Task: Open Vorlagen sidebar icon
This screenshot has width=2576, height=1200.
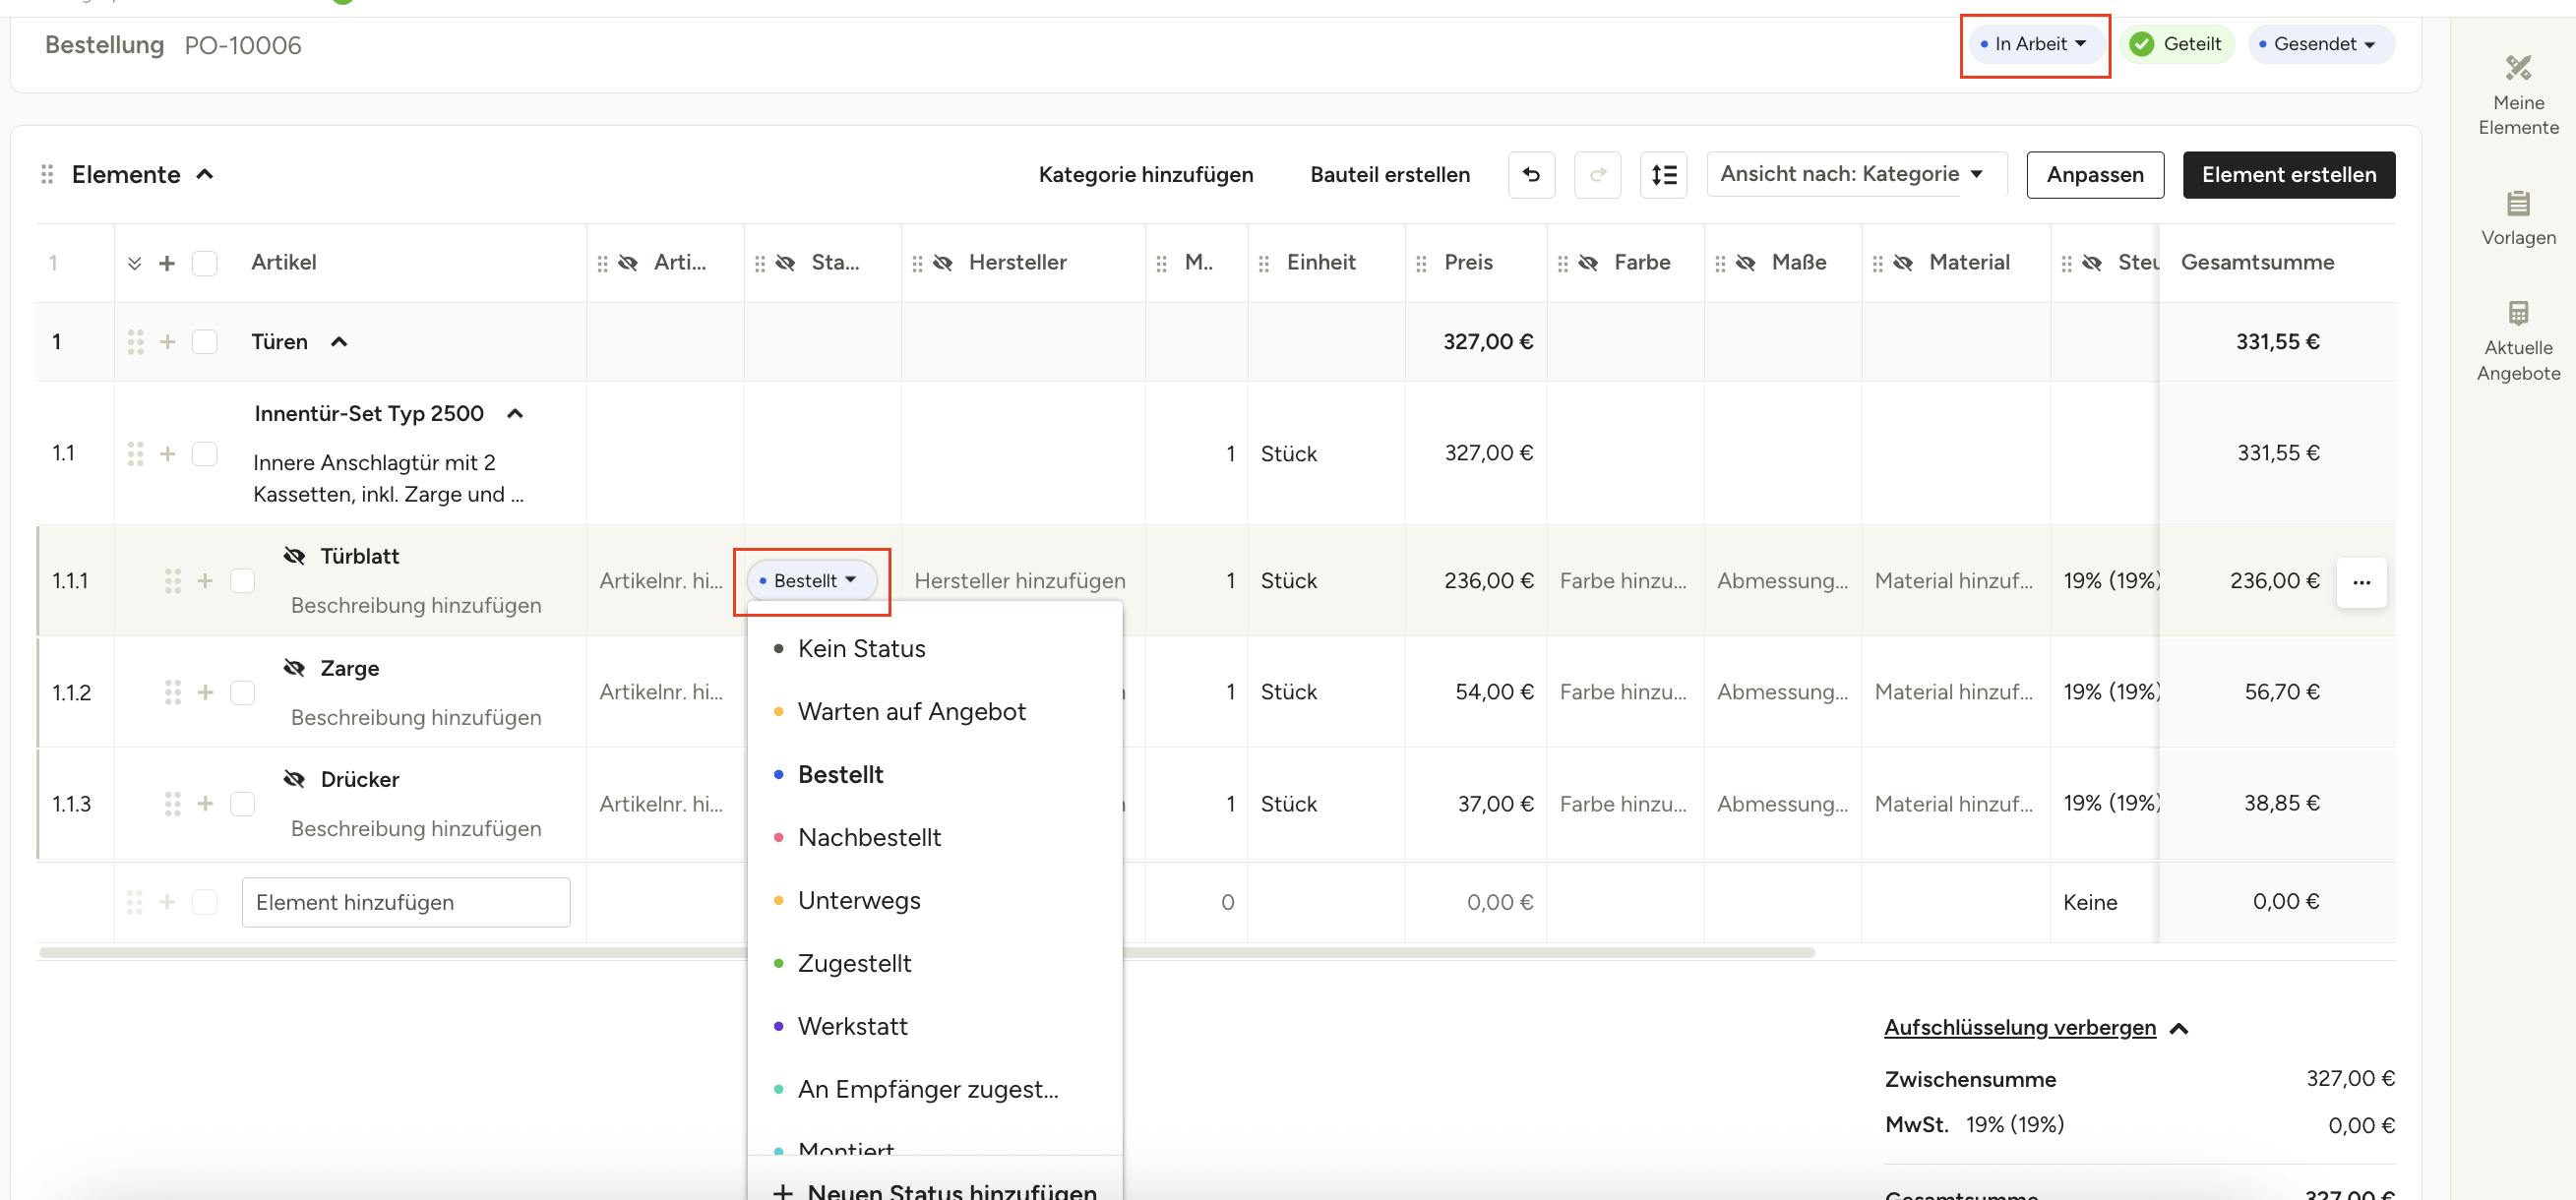Action: 2517,203
